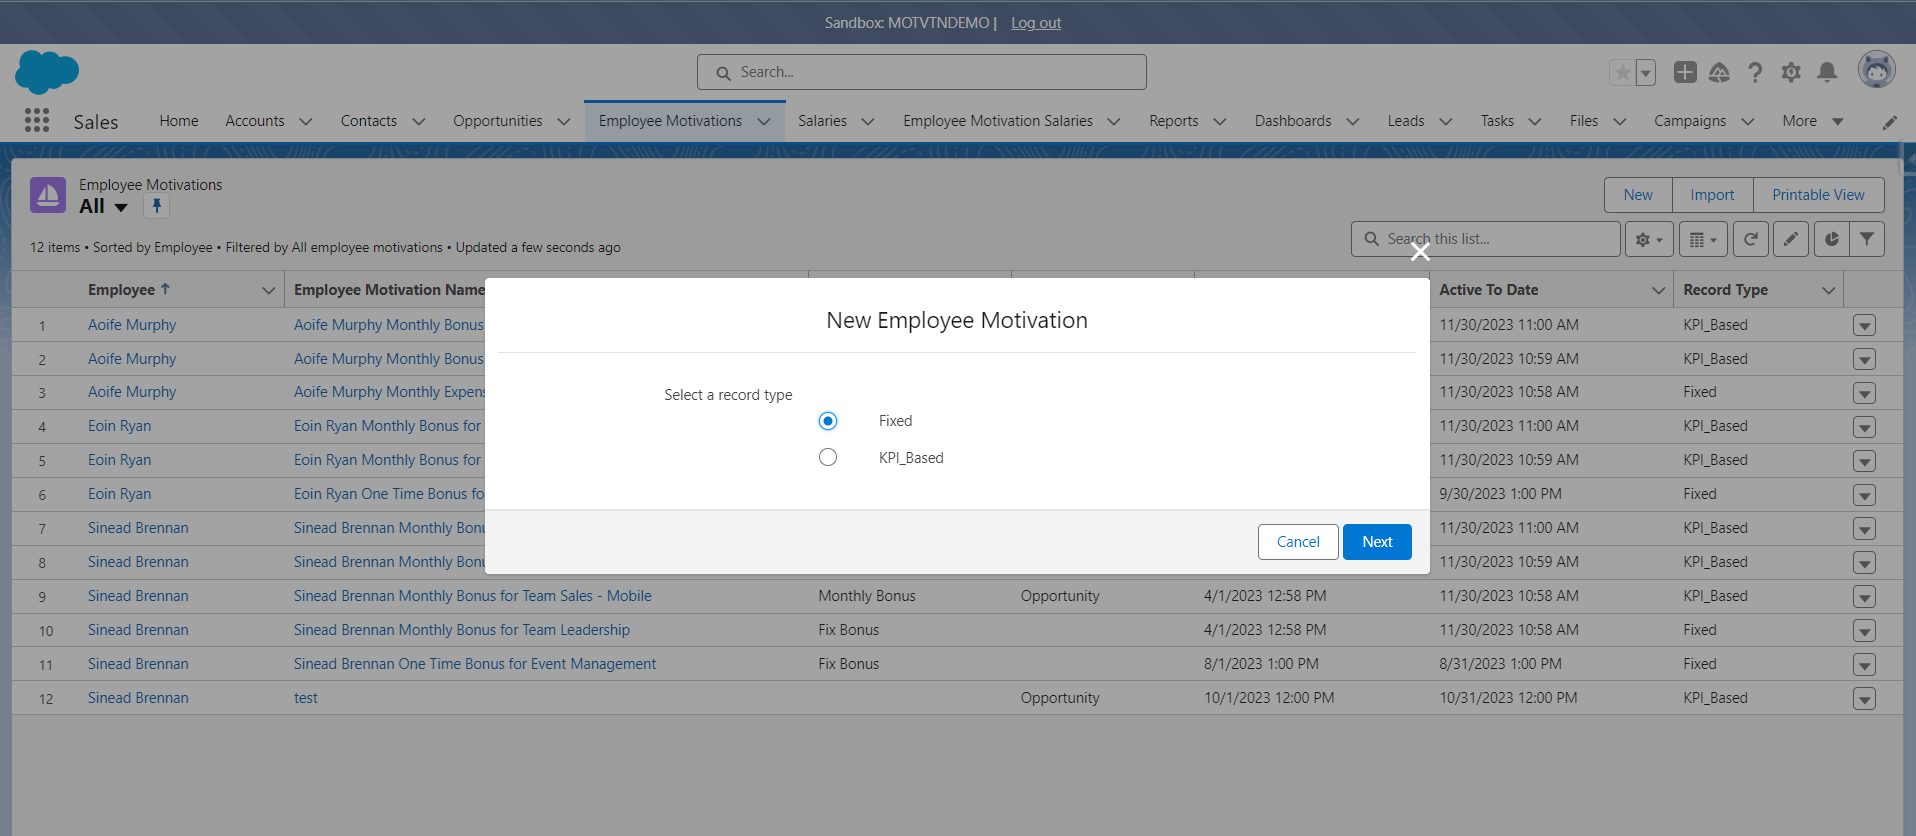1916x836 pixels.
Task: Open the Favorites star icon
Action: click(x=1622, y=72)
